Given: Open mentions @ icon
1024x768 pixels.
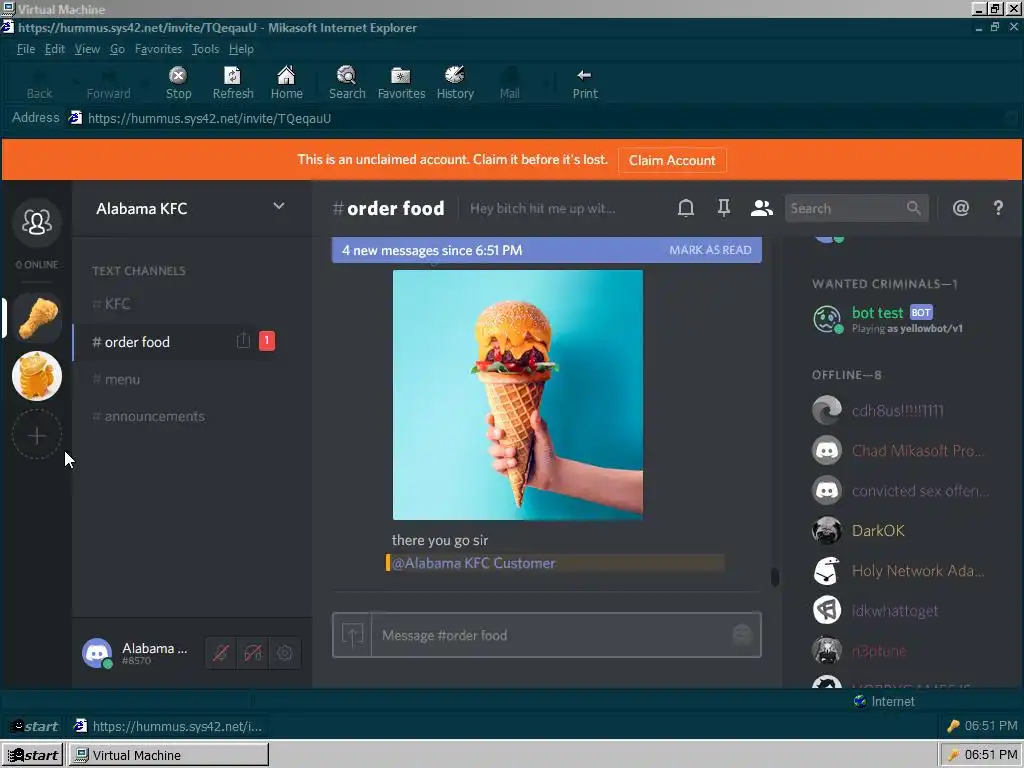Looking at the screenshot, I should pos(961,208).
